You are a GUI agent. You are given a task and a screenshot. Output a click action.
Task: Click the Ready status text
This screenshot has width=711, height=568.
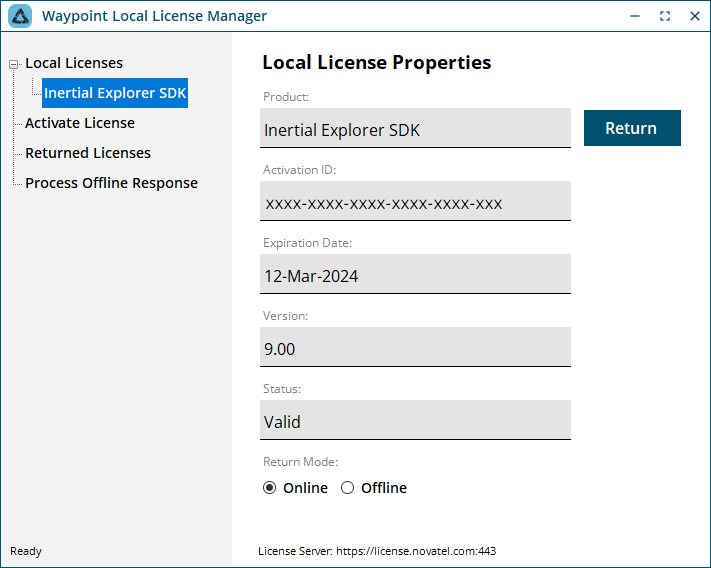tap(26, 551)
